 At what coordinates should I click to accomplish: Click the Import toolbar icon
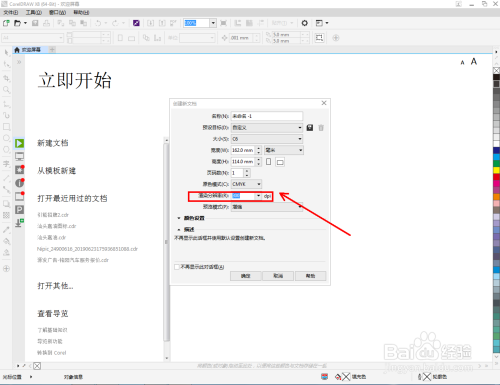point(151,23)
